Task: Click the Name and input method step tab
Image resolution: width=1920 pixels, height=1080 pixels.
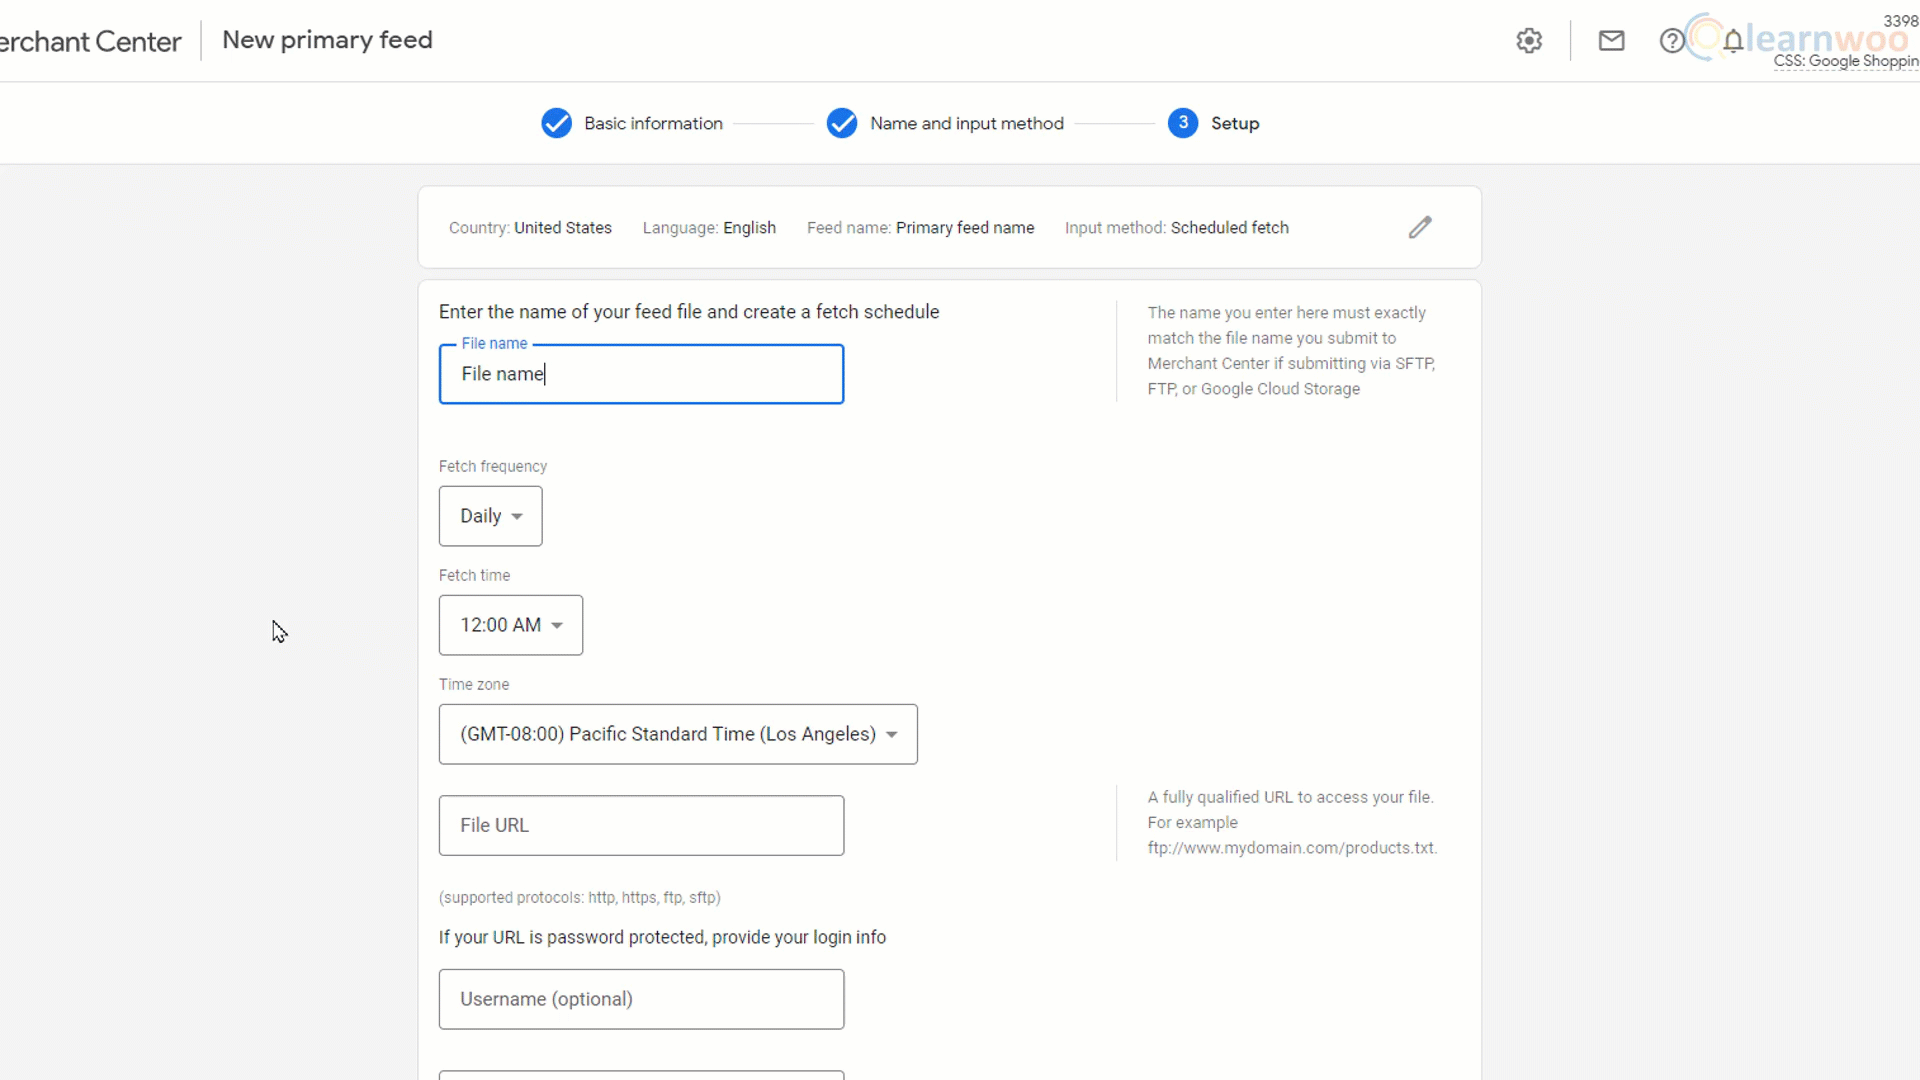Action: click(x=967, y=123)
